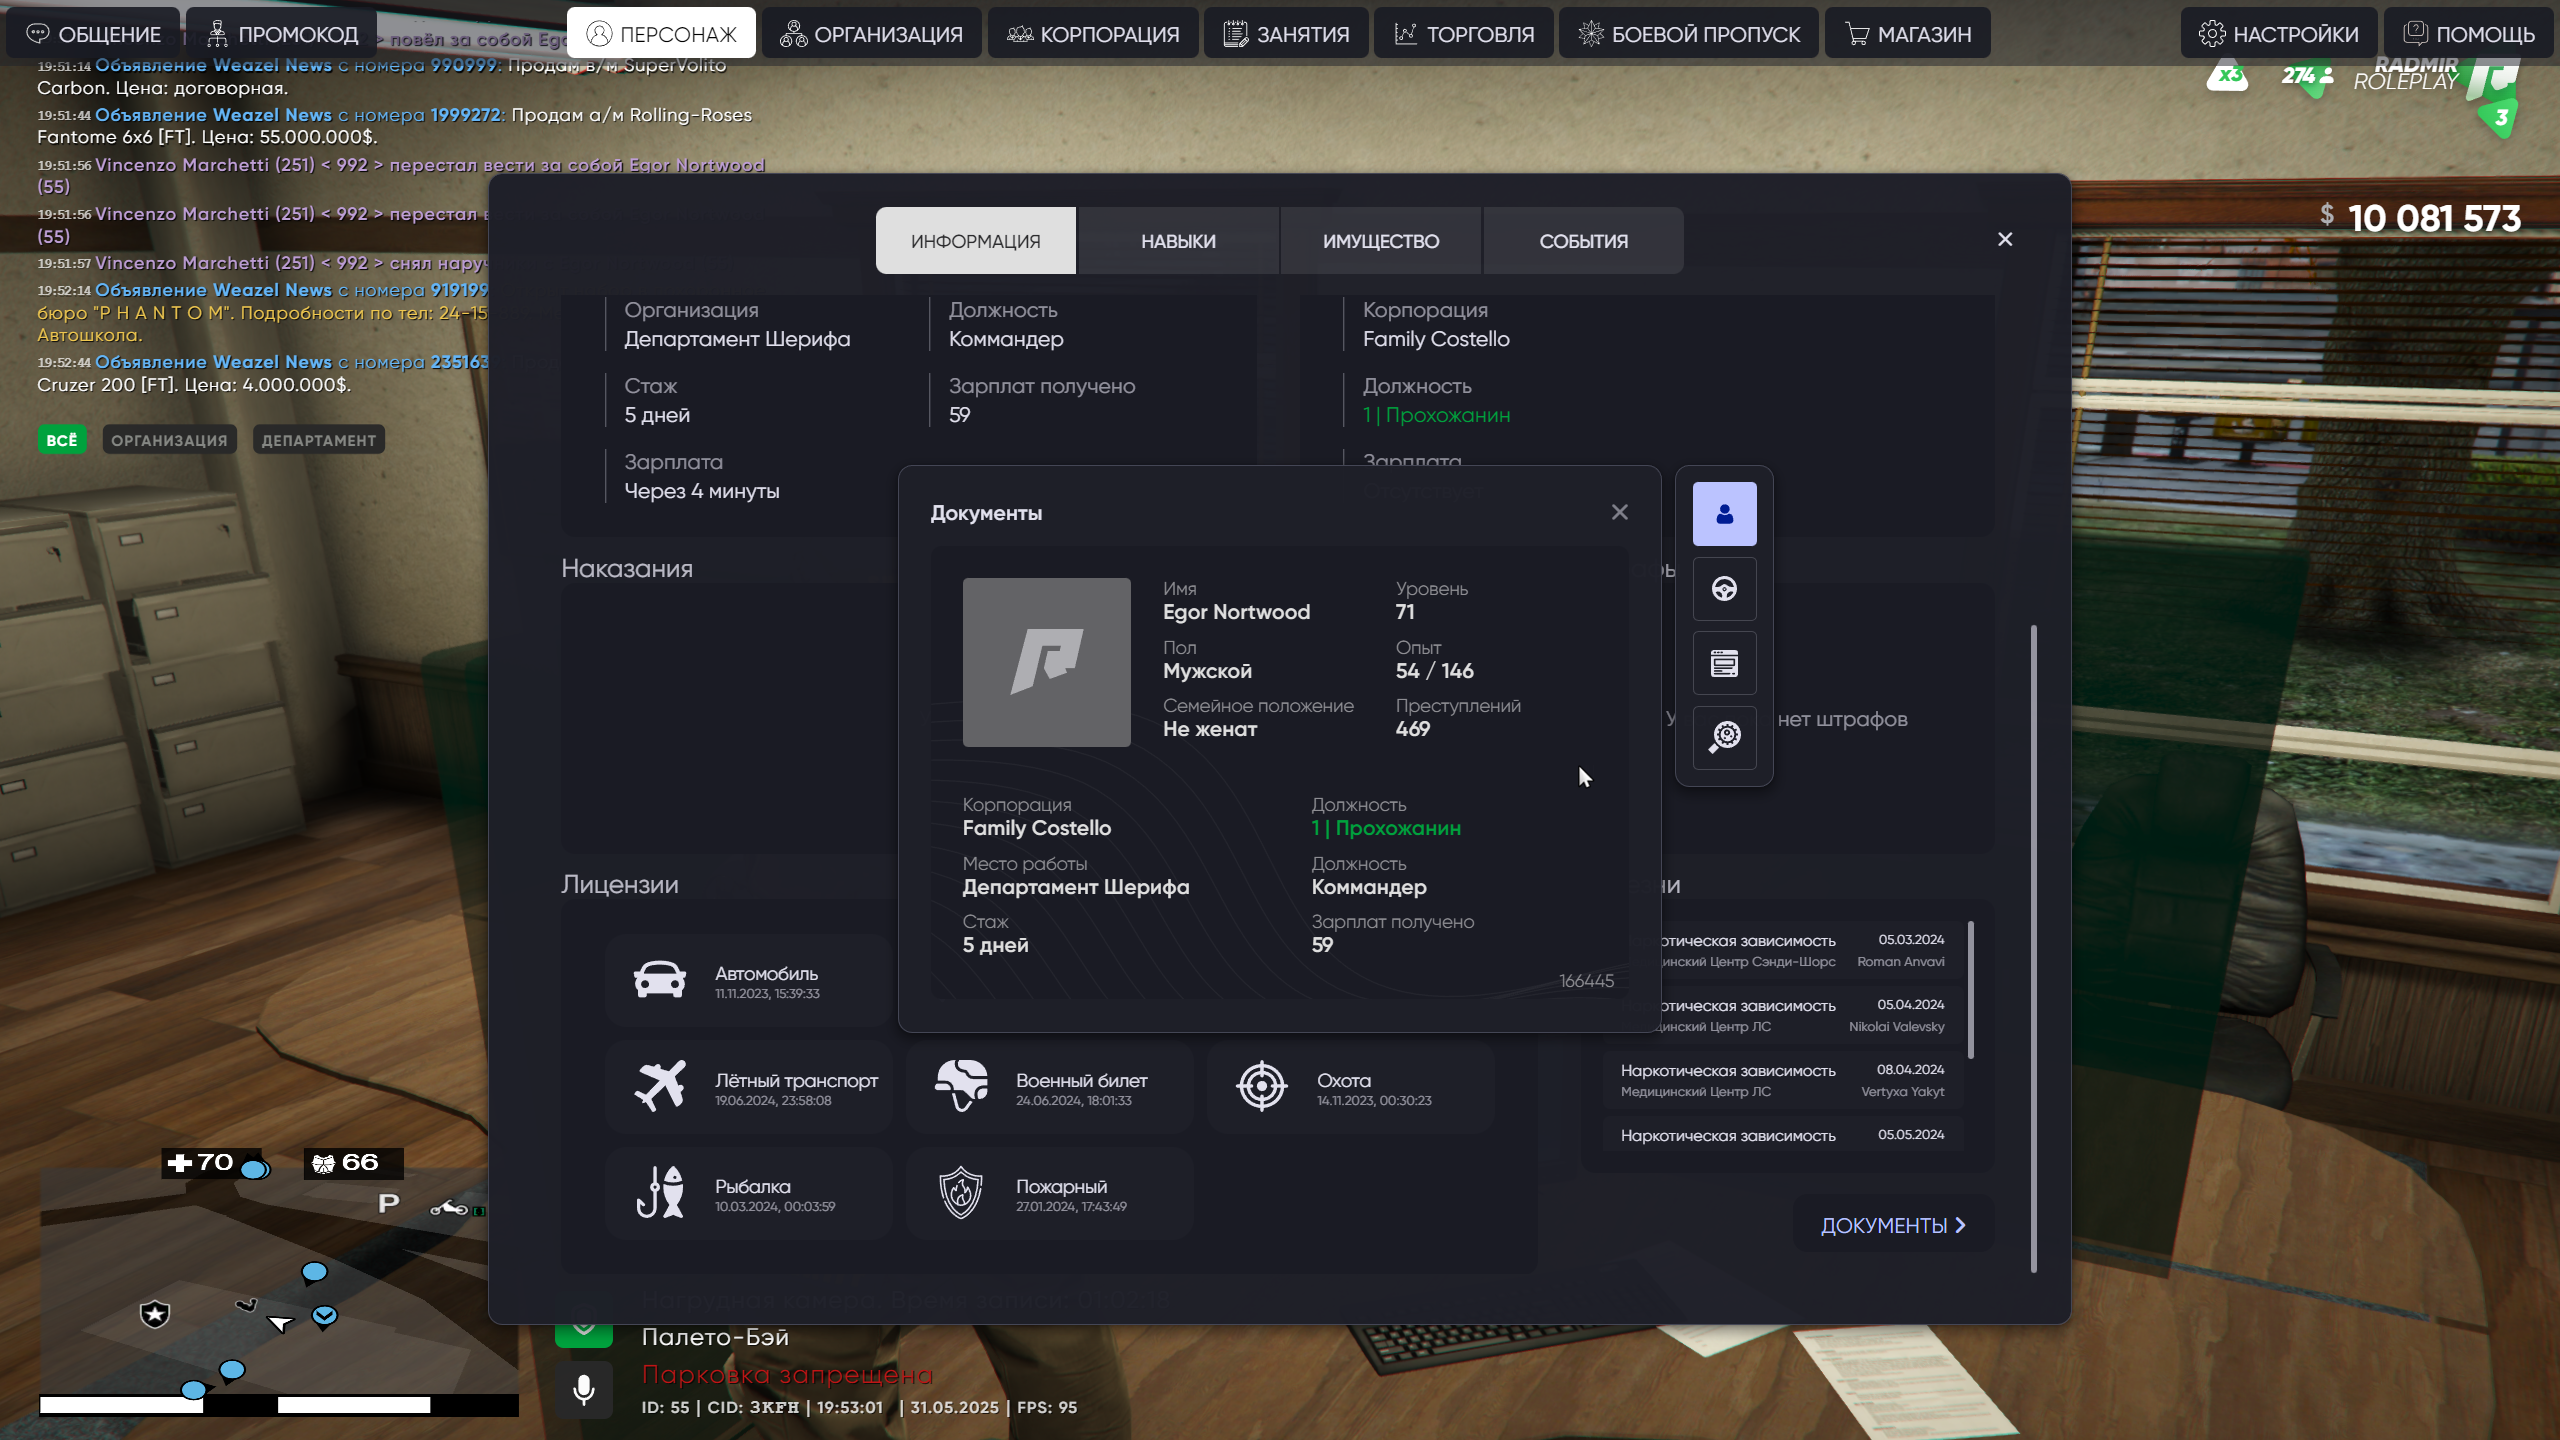Screen dimensions: 2560x1440
Task: Click the armor vest indicator
Action: [x=323, y=1163]
